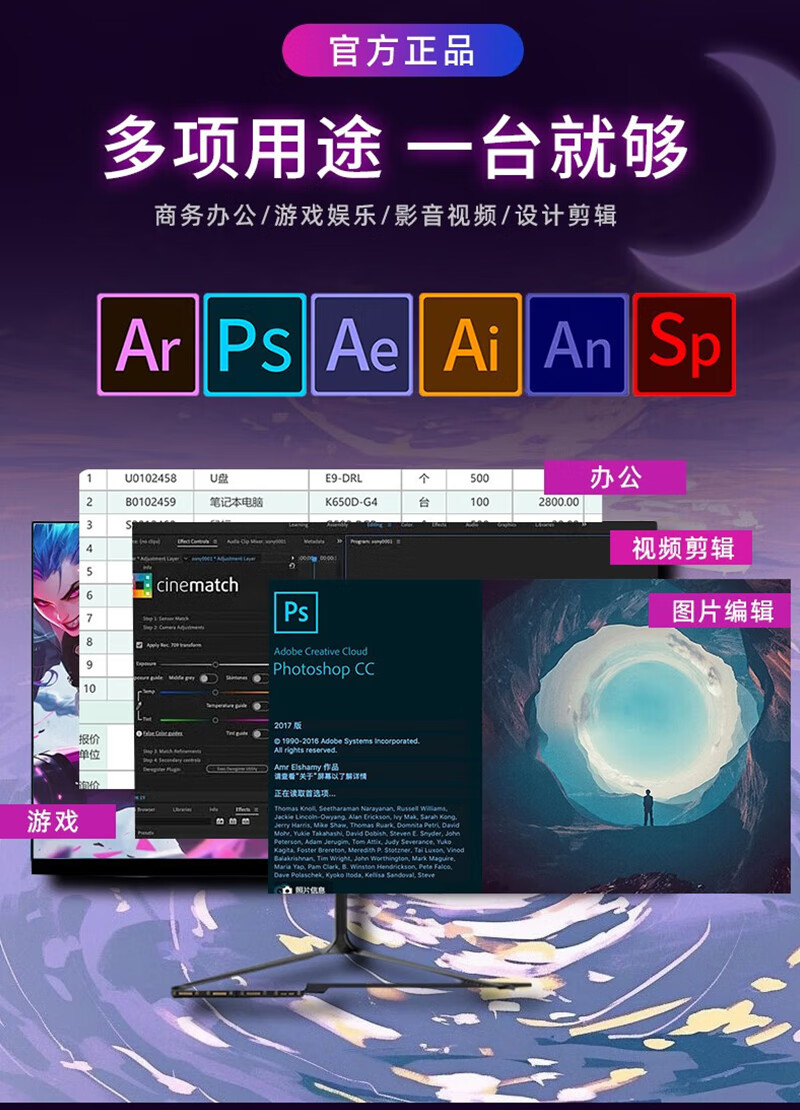
Task: Toggle the Middle grey switch
Action: 208,678
